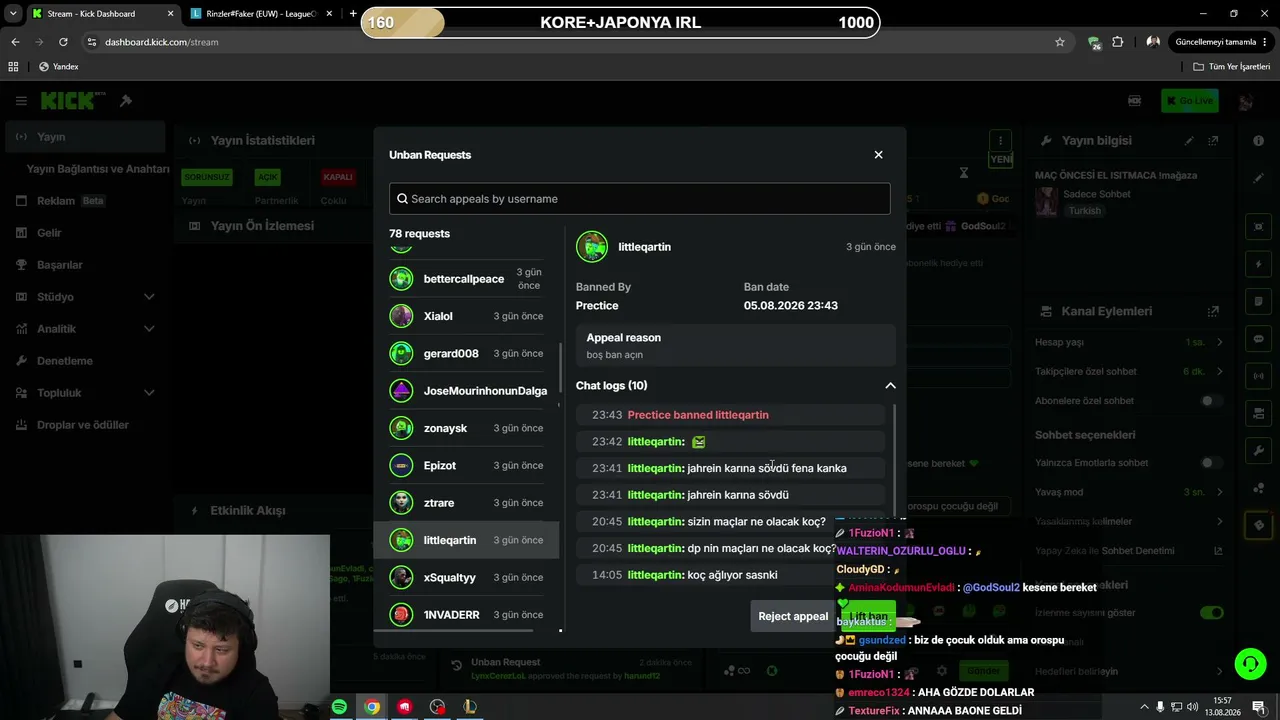The width and height of the screenshot is (1280, 720).
Task: Open Hesap yaşı setting chevron
Action: 1219,342
